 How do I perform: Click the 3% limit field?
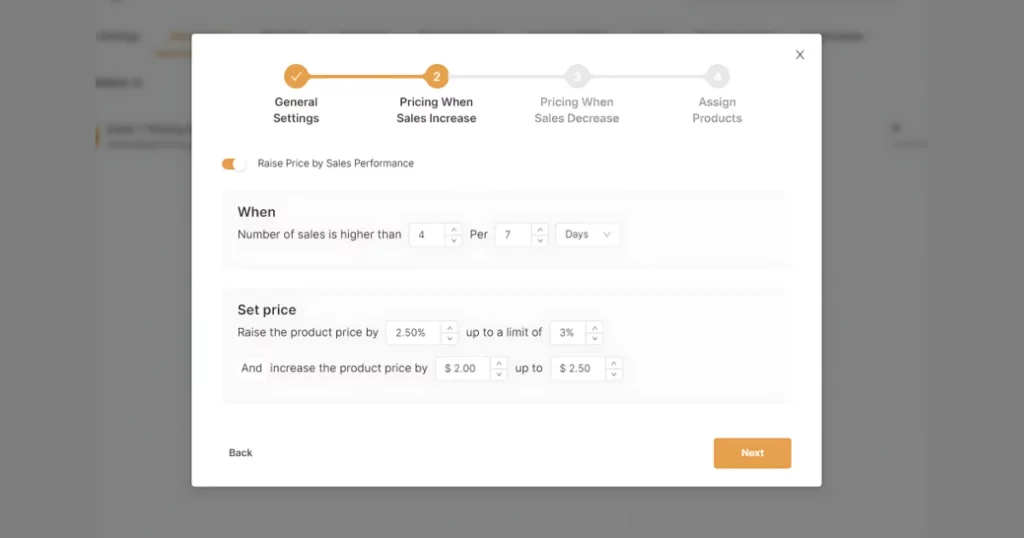568,332
